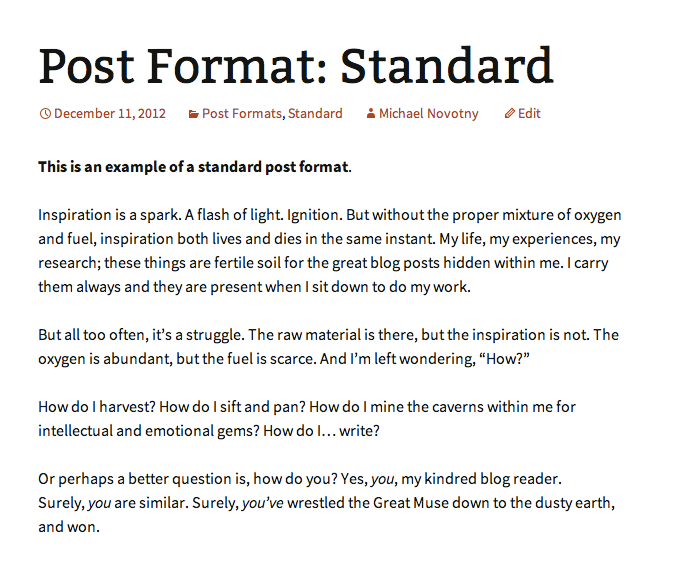Click the paragraph starting "Or perhaps a better question"
This screenshot has height=562, width=680.
tap(326, 503)
